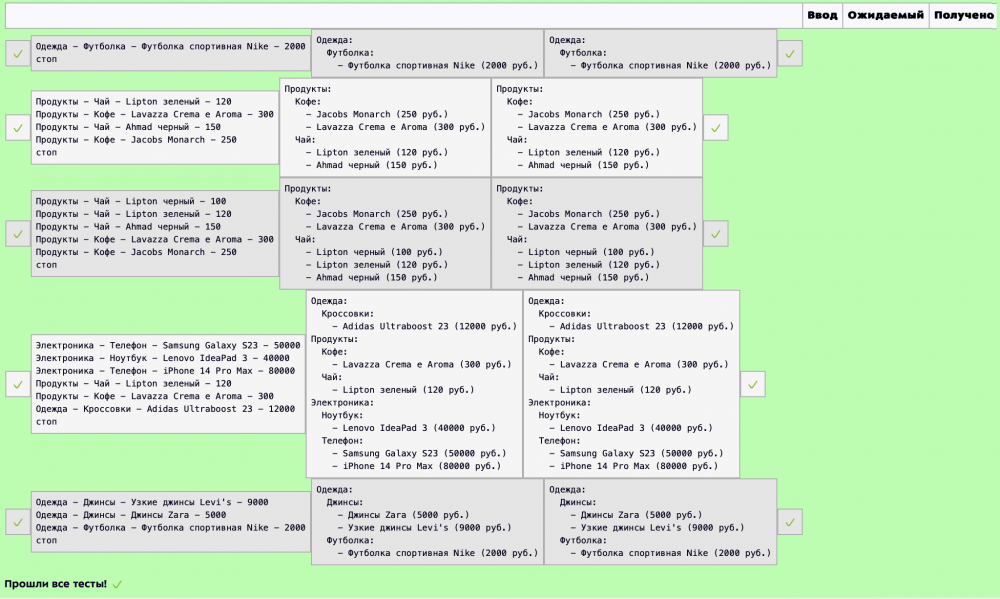Viewport: 1000px width, 599px height.
Task: Select the 'Ожидаемый' column header
Action: click(x=885, y=15)
